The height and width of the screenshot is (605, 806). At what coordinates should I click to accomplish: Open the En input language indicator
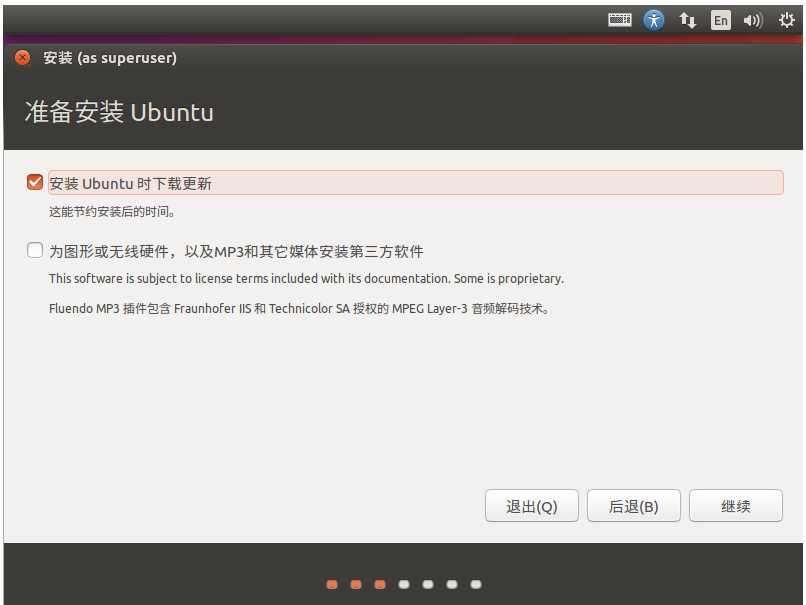721,21
